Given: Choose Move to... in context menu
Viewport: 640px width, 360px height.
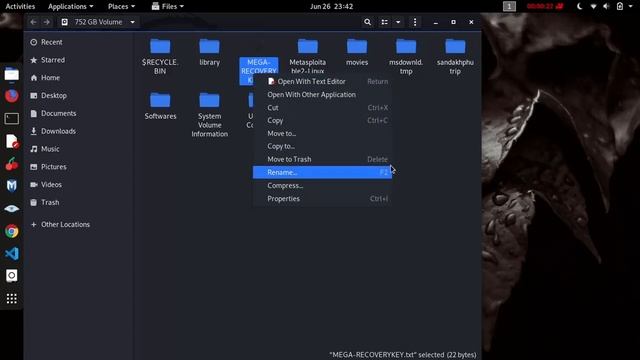Looking at the screenshot, I should [322, 133].
